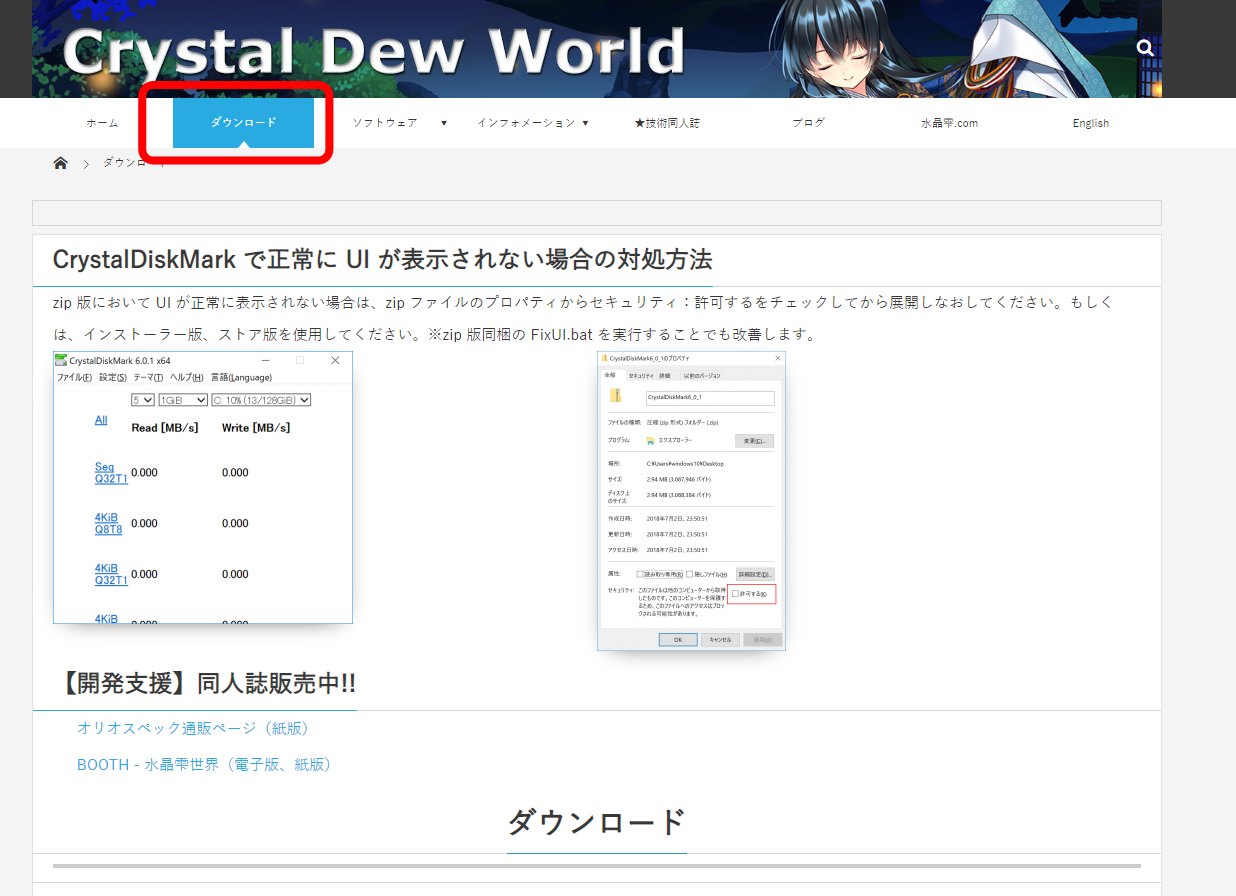Click the エクスプローラー program name

[676, 440]
